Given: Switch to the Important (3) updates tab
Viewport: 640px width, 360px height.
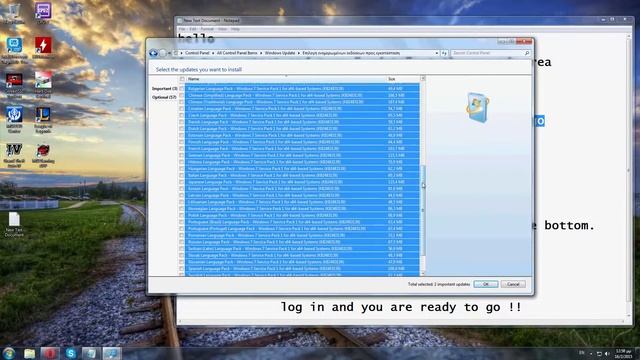Looking at the screenshot, I should tap(164, 89).
